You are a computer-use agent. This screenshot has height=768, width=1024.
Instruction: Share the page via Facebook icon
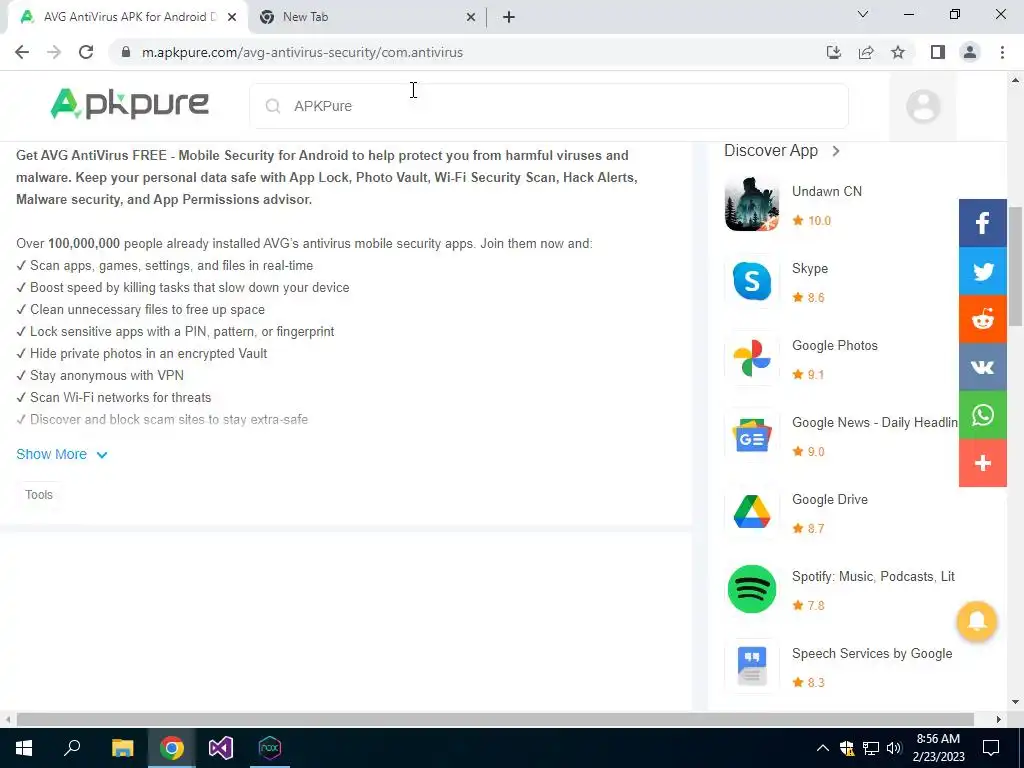coord(982,223)
